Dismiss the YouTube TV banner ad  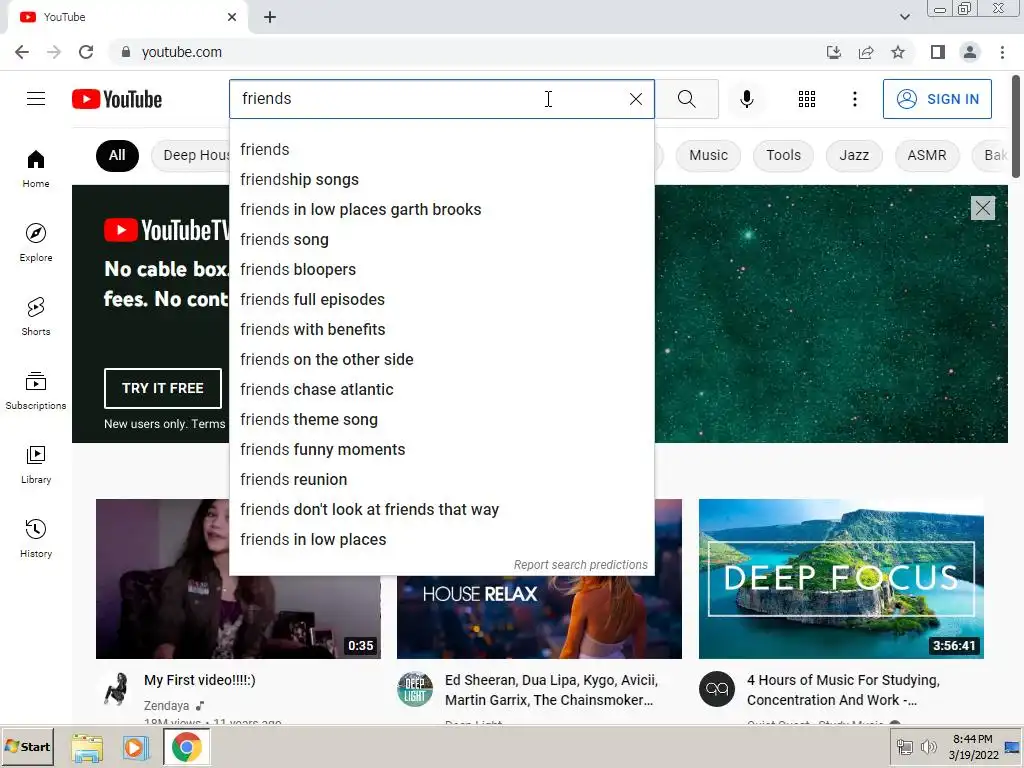(982, 208)
